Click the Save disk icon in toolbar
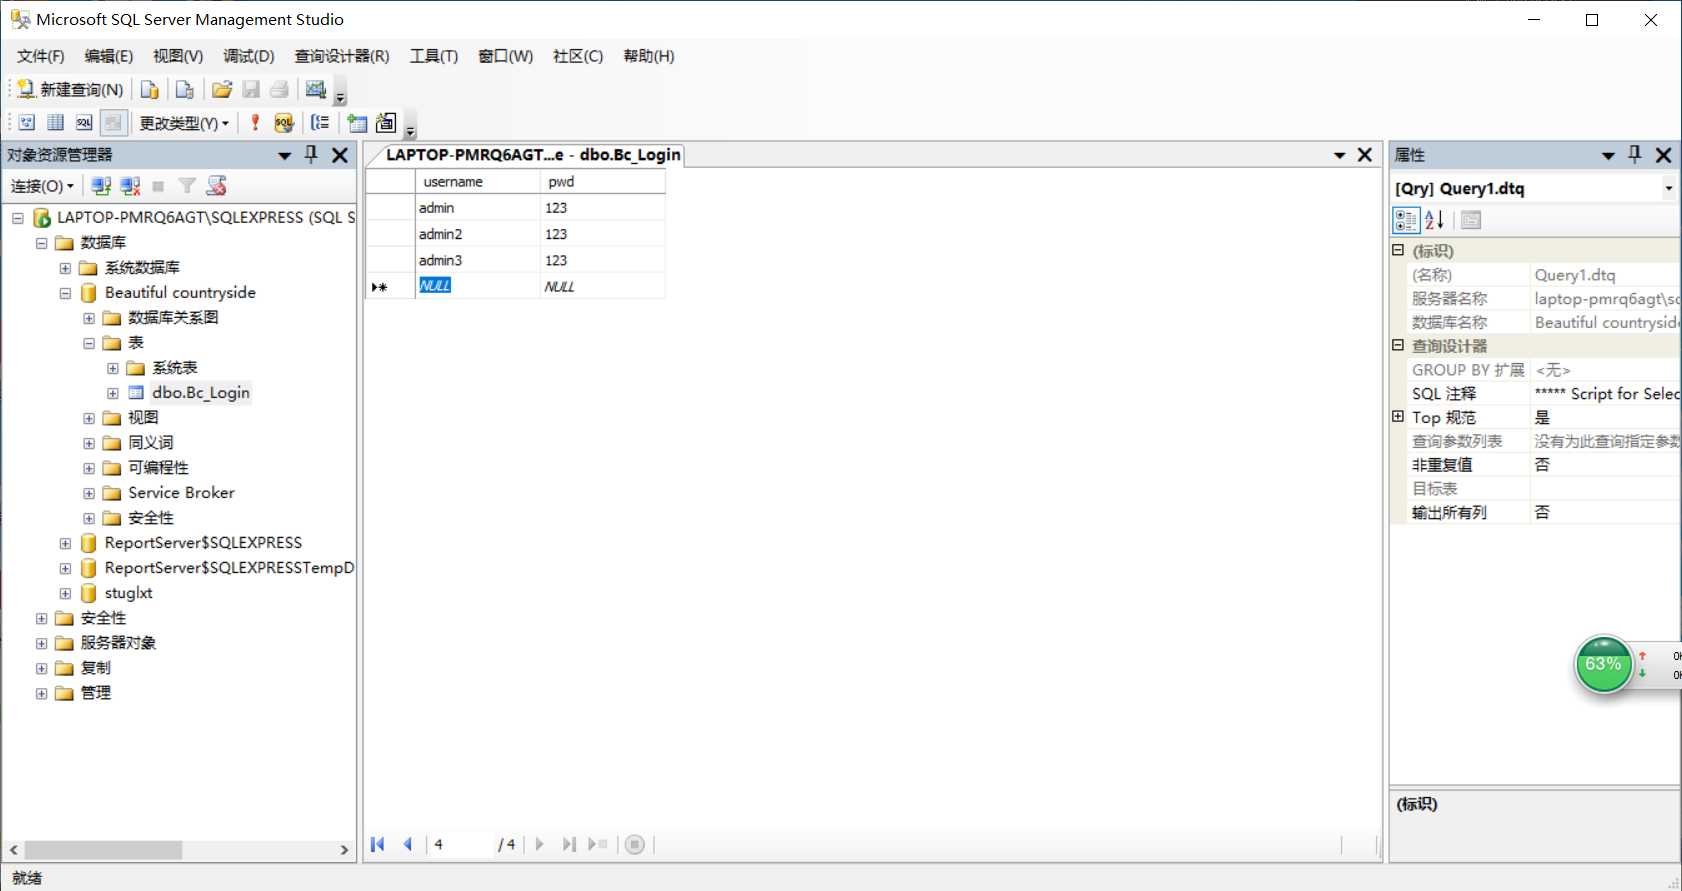The width and height of the screenshot is (1682, 891). pos(251,90)
